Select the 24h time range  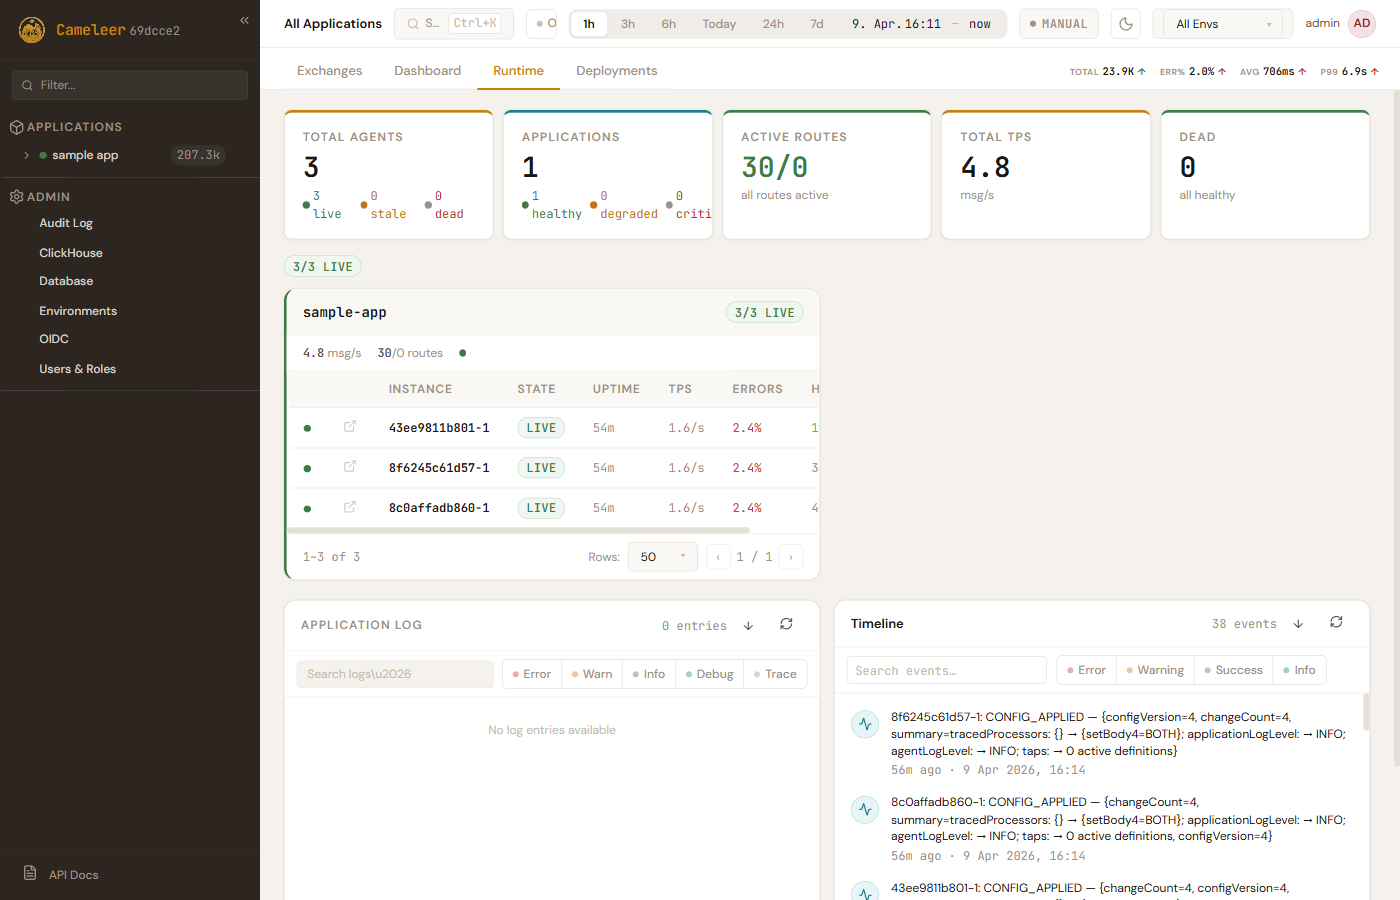click(773, 24)
